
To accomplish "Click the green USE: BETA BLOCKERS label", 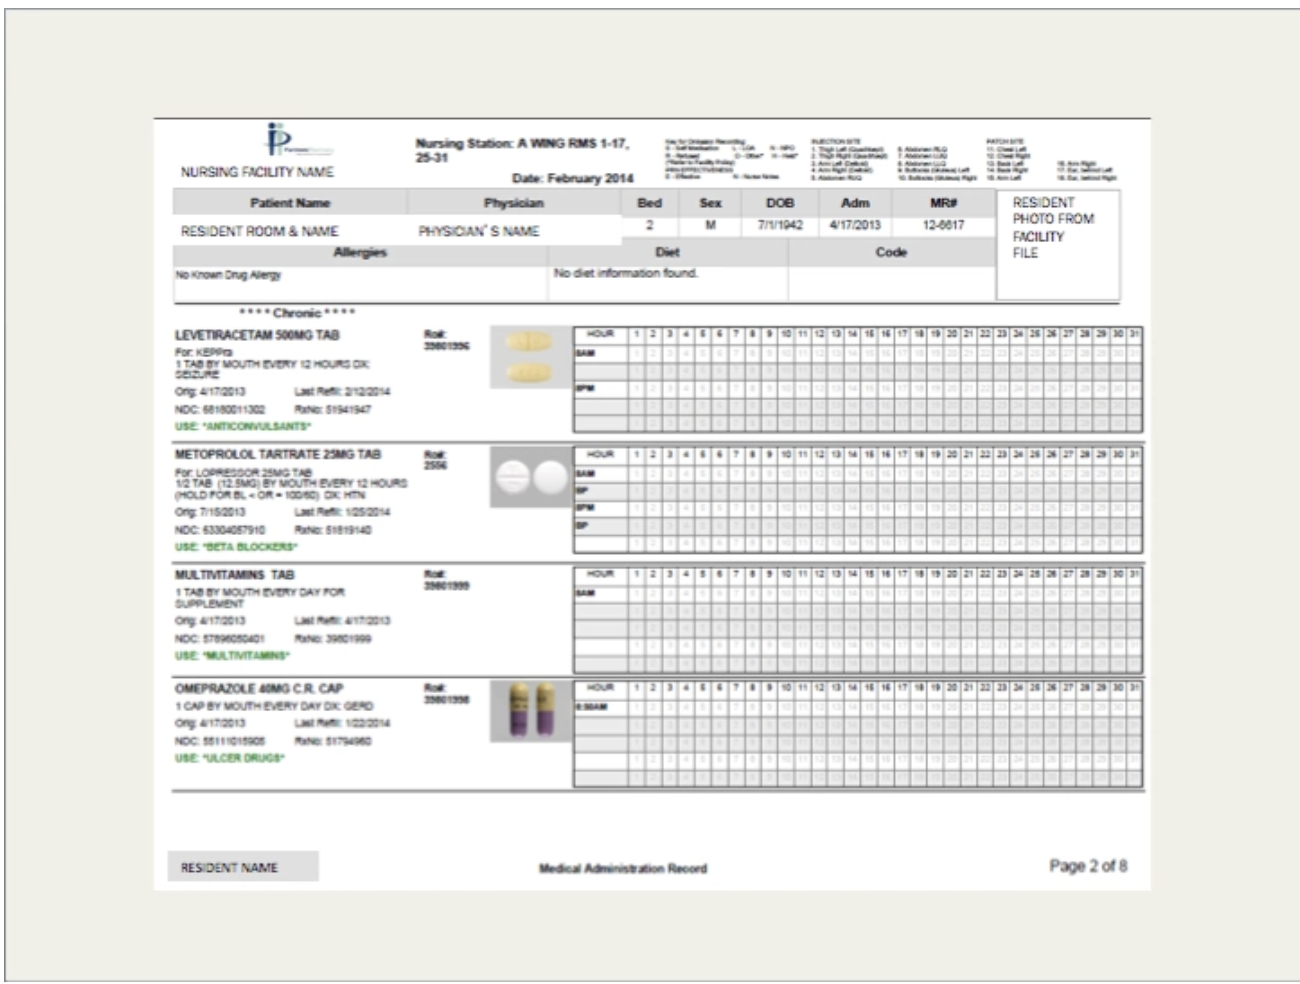I will click(236, 547).
